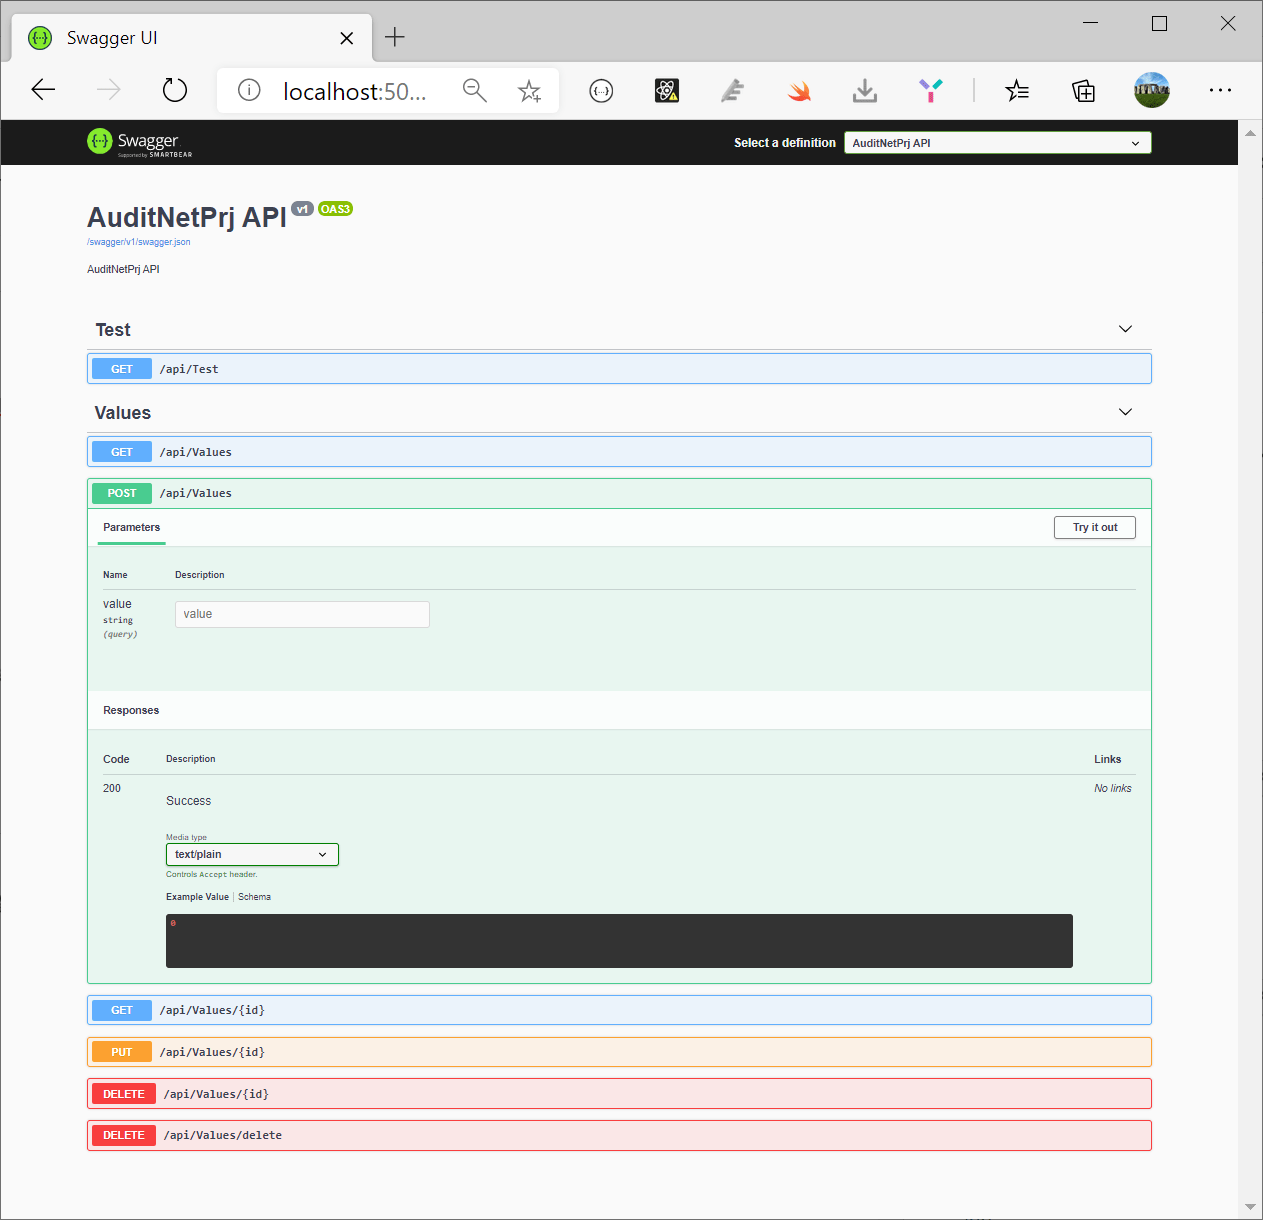Click inside the value query parameter field
This screenshot has width=1263, height=1220.
[301, 614]
